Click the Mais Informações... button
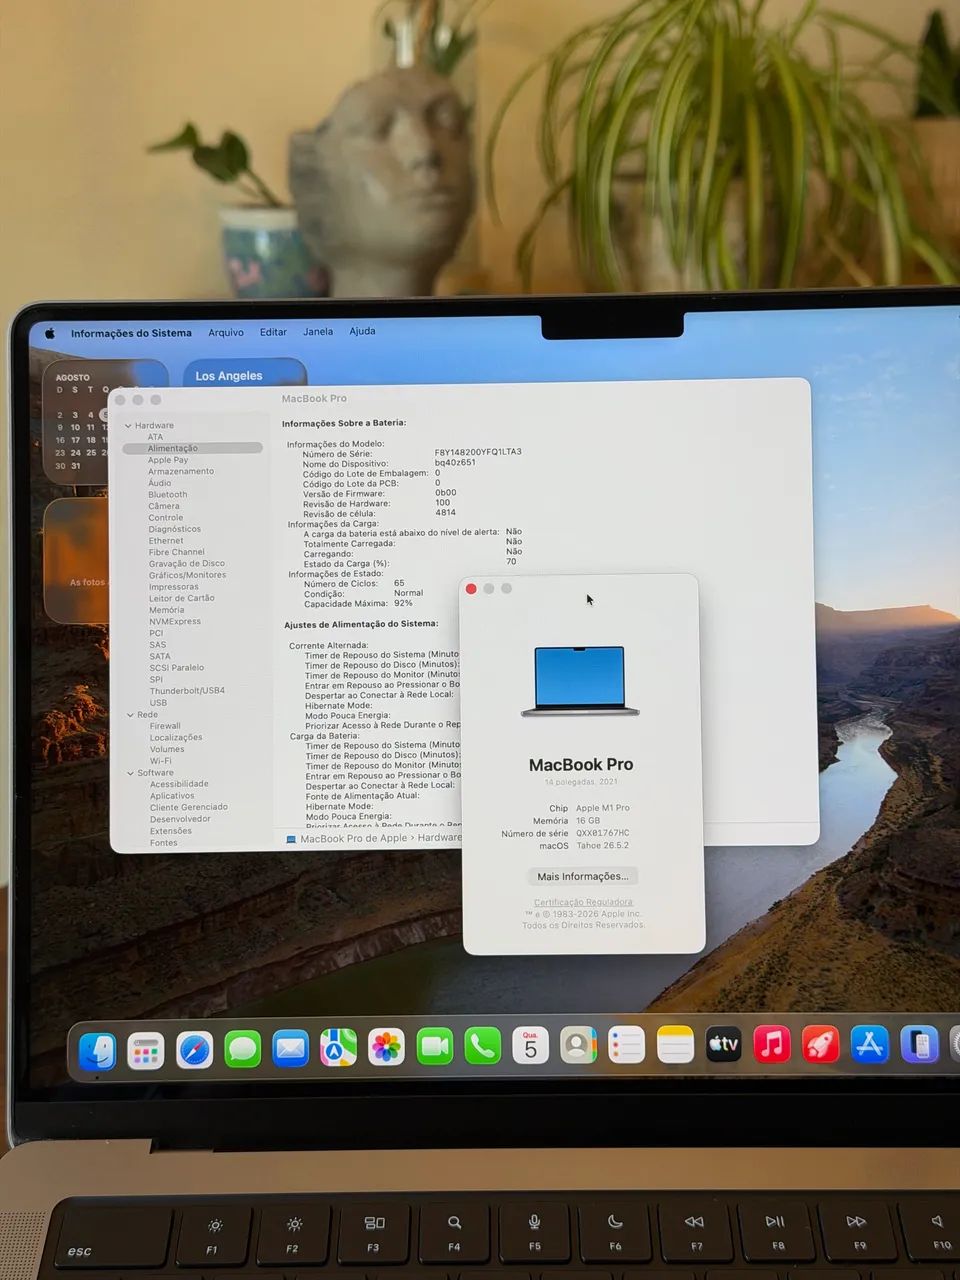Screen dimensions: 960x1280 point(583,876)
